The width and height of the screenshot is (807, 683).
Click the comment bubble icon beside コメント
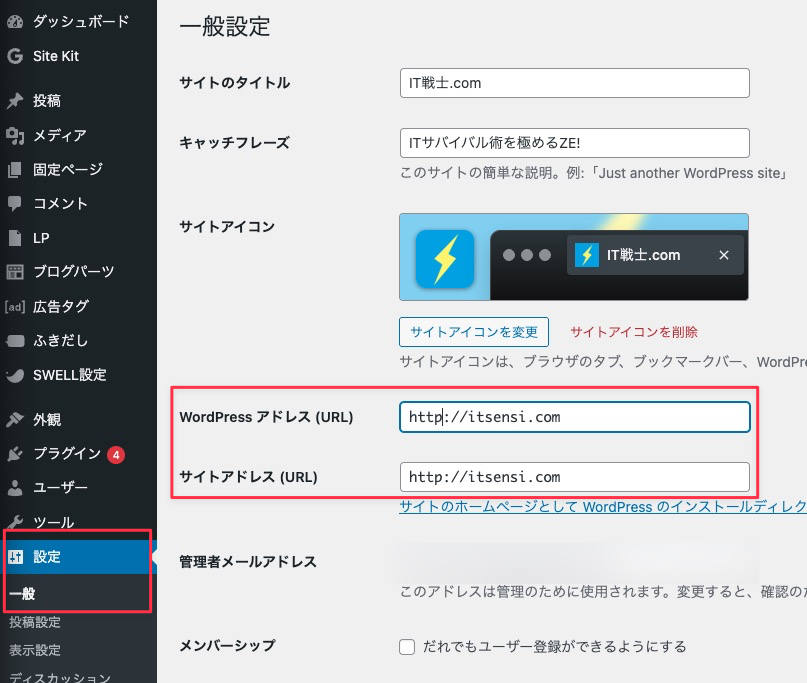[x=15, y=203]
